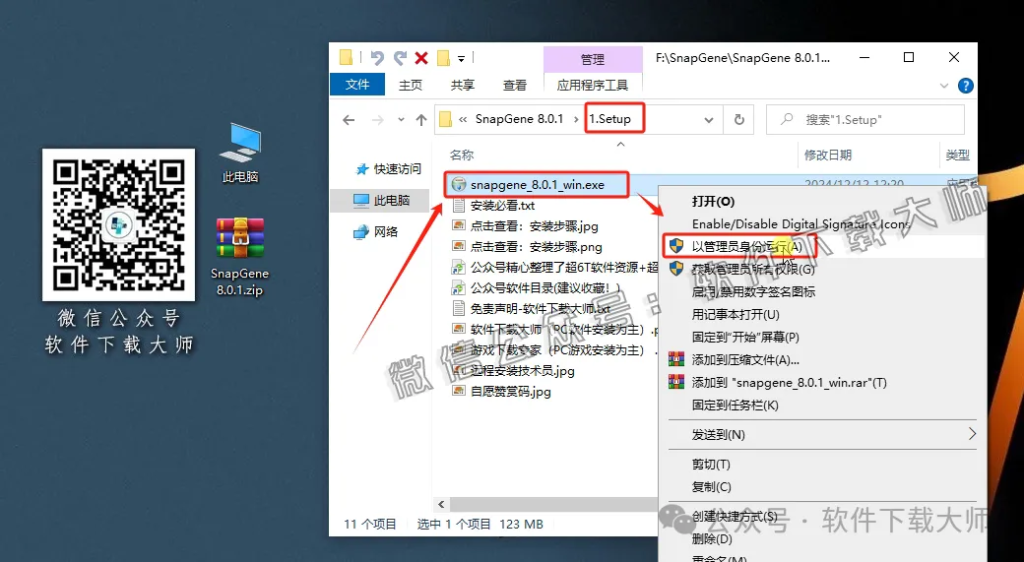Open the recent locations dropdown arrow

coord(401,120)
